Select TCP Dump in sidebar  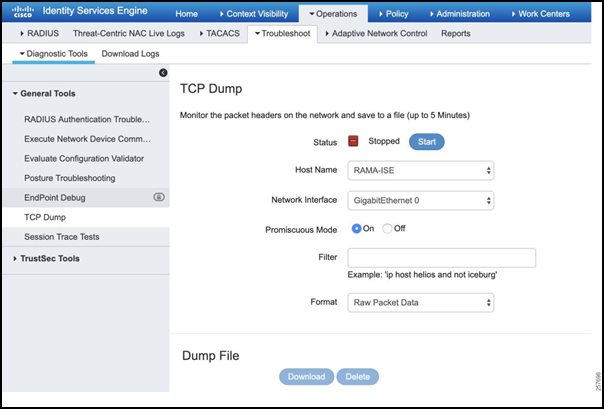(45, 217)
